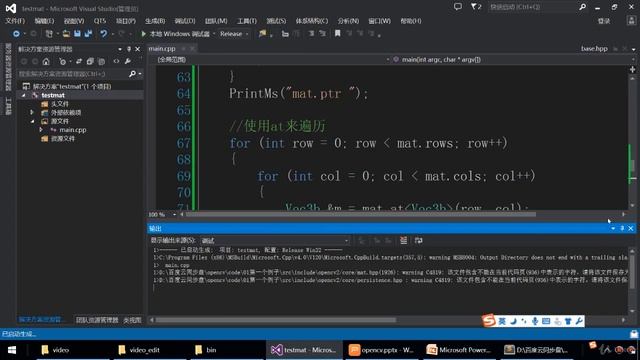Viewport: 640px width, 360px height.
Task: Click the Home icon in Solution Explorer
Action: coord(46,62)
